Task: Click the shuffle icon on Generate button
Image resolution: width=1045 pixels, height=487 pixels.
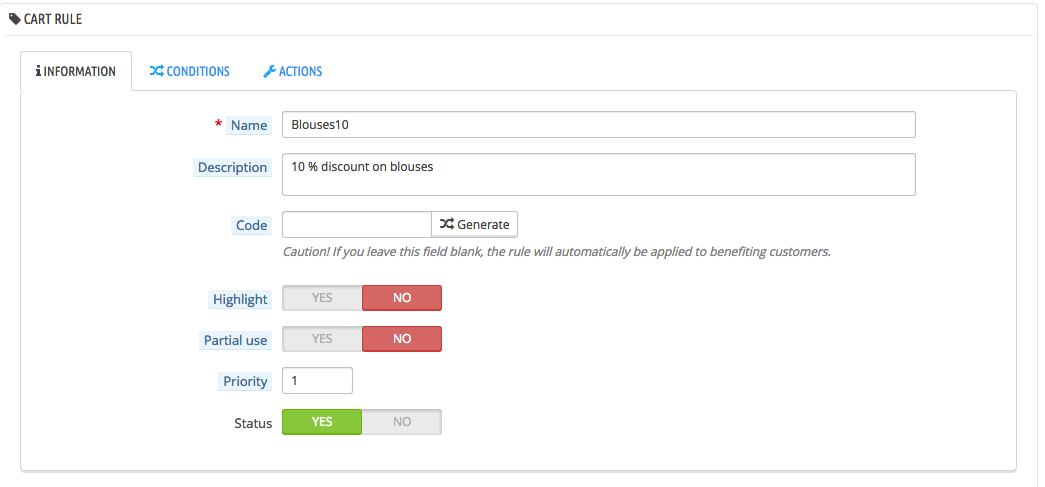Action: [447, 225]
